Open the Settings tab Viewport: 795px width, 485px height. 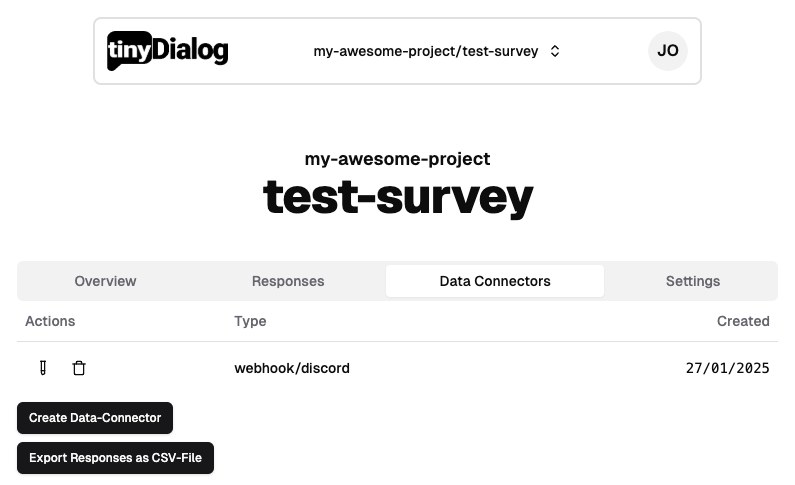(693, 281)
